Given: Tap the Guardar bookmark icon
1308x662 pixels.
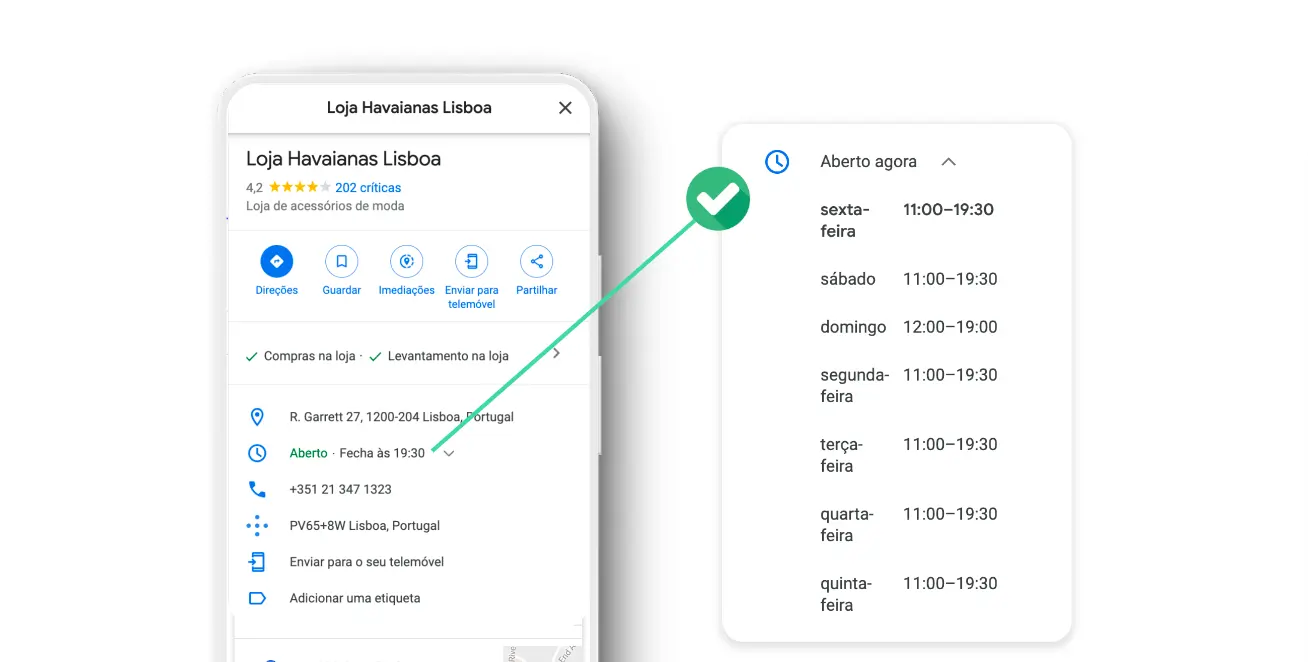Looking at the screenshot, I should [341, 261].
